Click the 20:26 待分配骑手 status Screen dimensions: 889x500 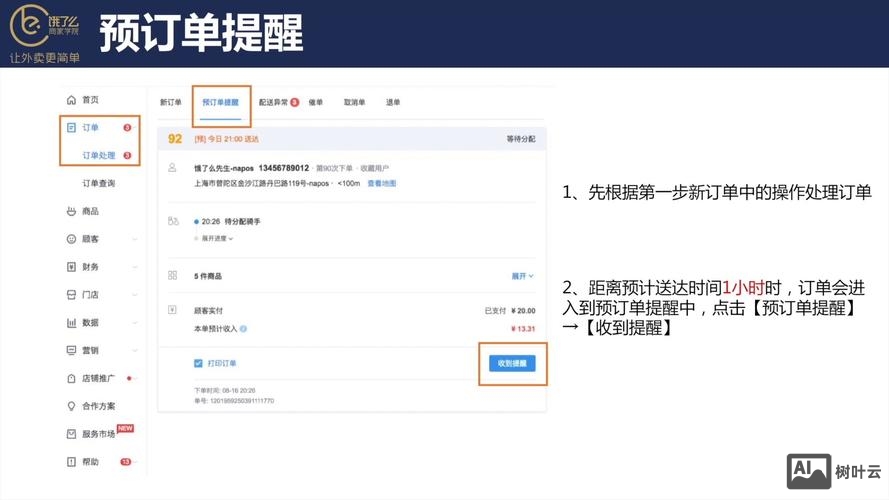click(x=231, y=222)
